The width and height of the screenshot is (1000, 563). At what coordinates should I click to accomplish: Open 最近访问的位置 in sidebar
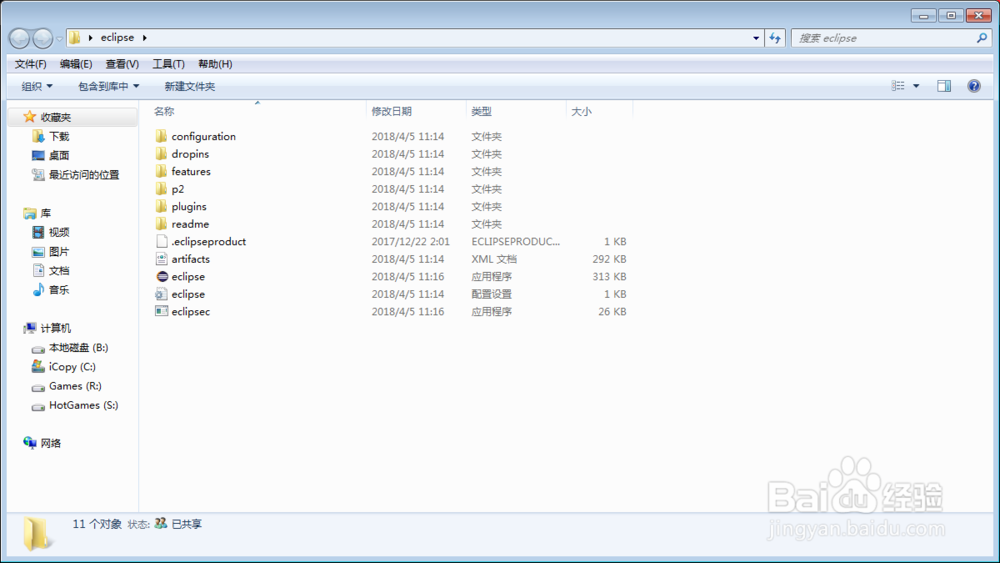point(84,175)
